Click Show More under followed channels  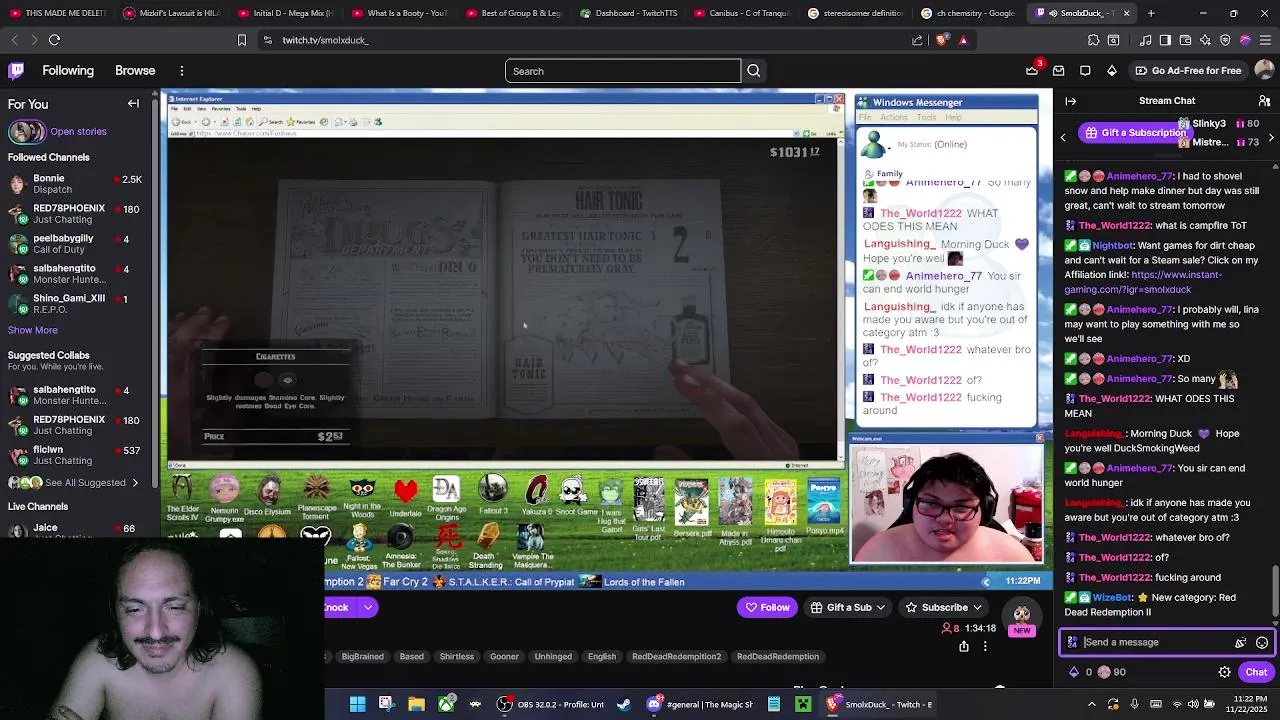(33, 330)
